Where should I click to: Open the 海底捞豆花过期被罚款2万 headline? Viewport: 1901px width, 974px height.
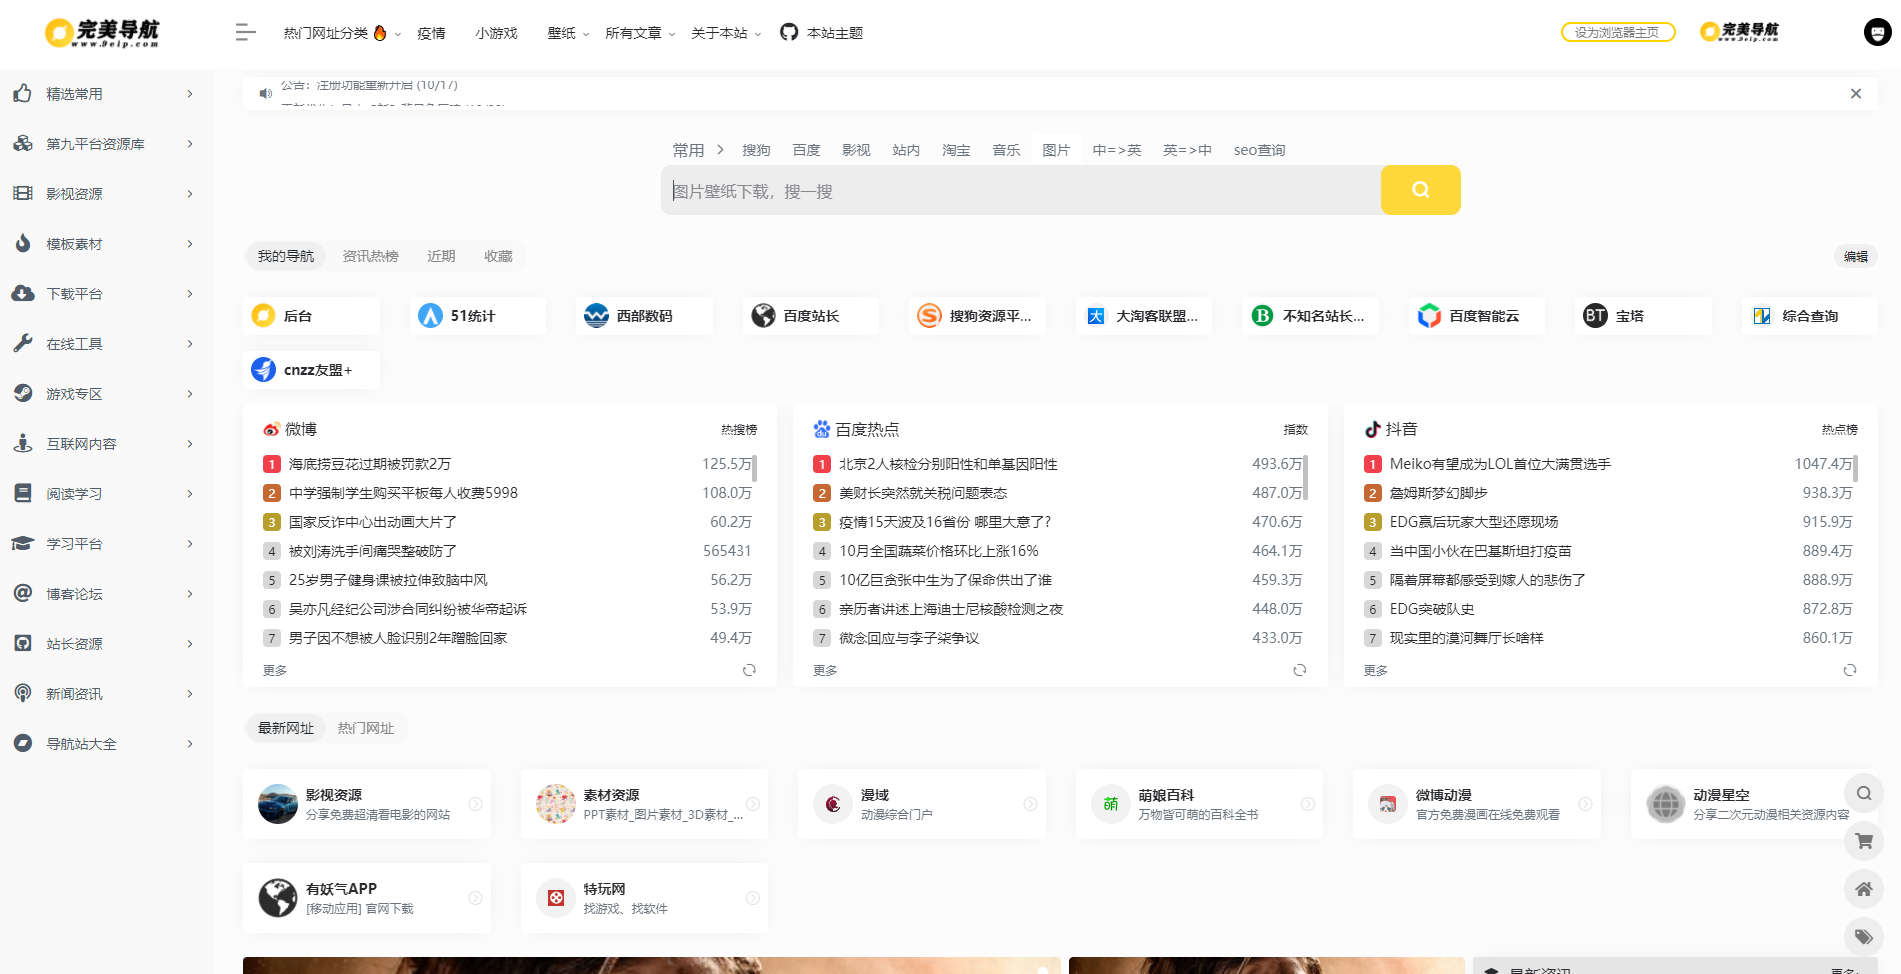370,464
